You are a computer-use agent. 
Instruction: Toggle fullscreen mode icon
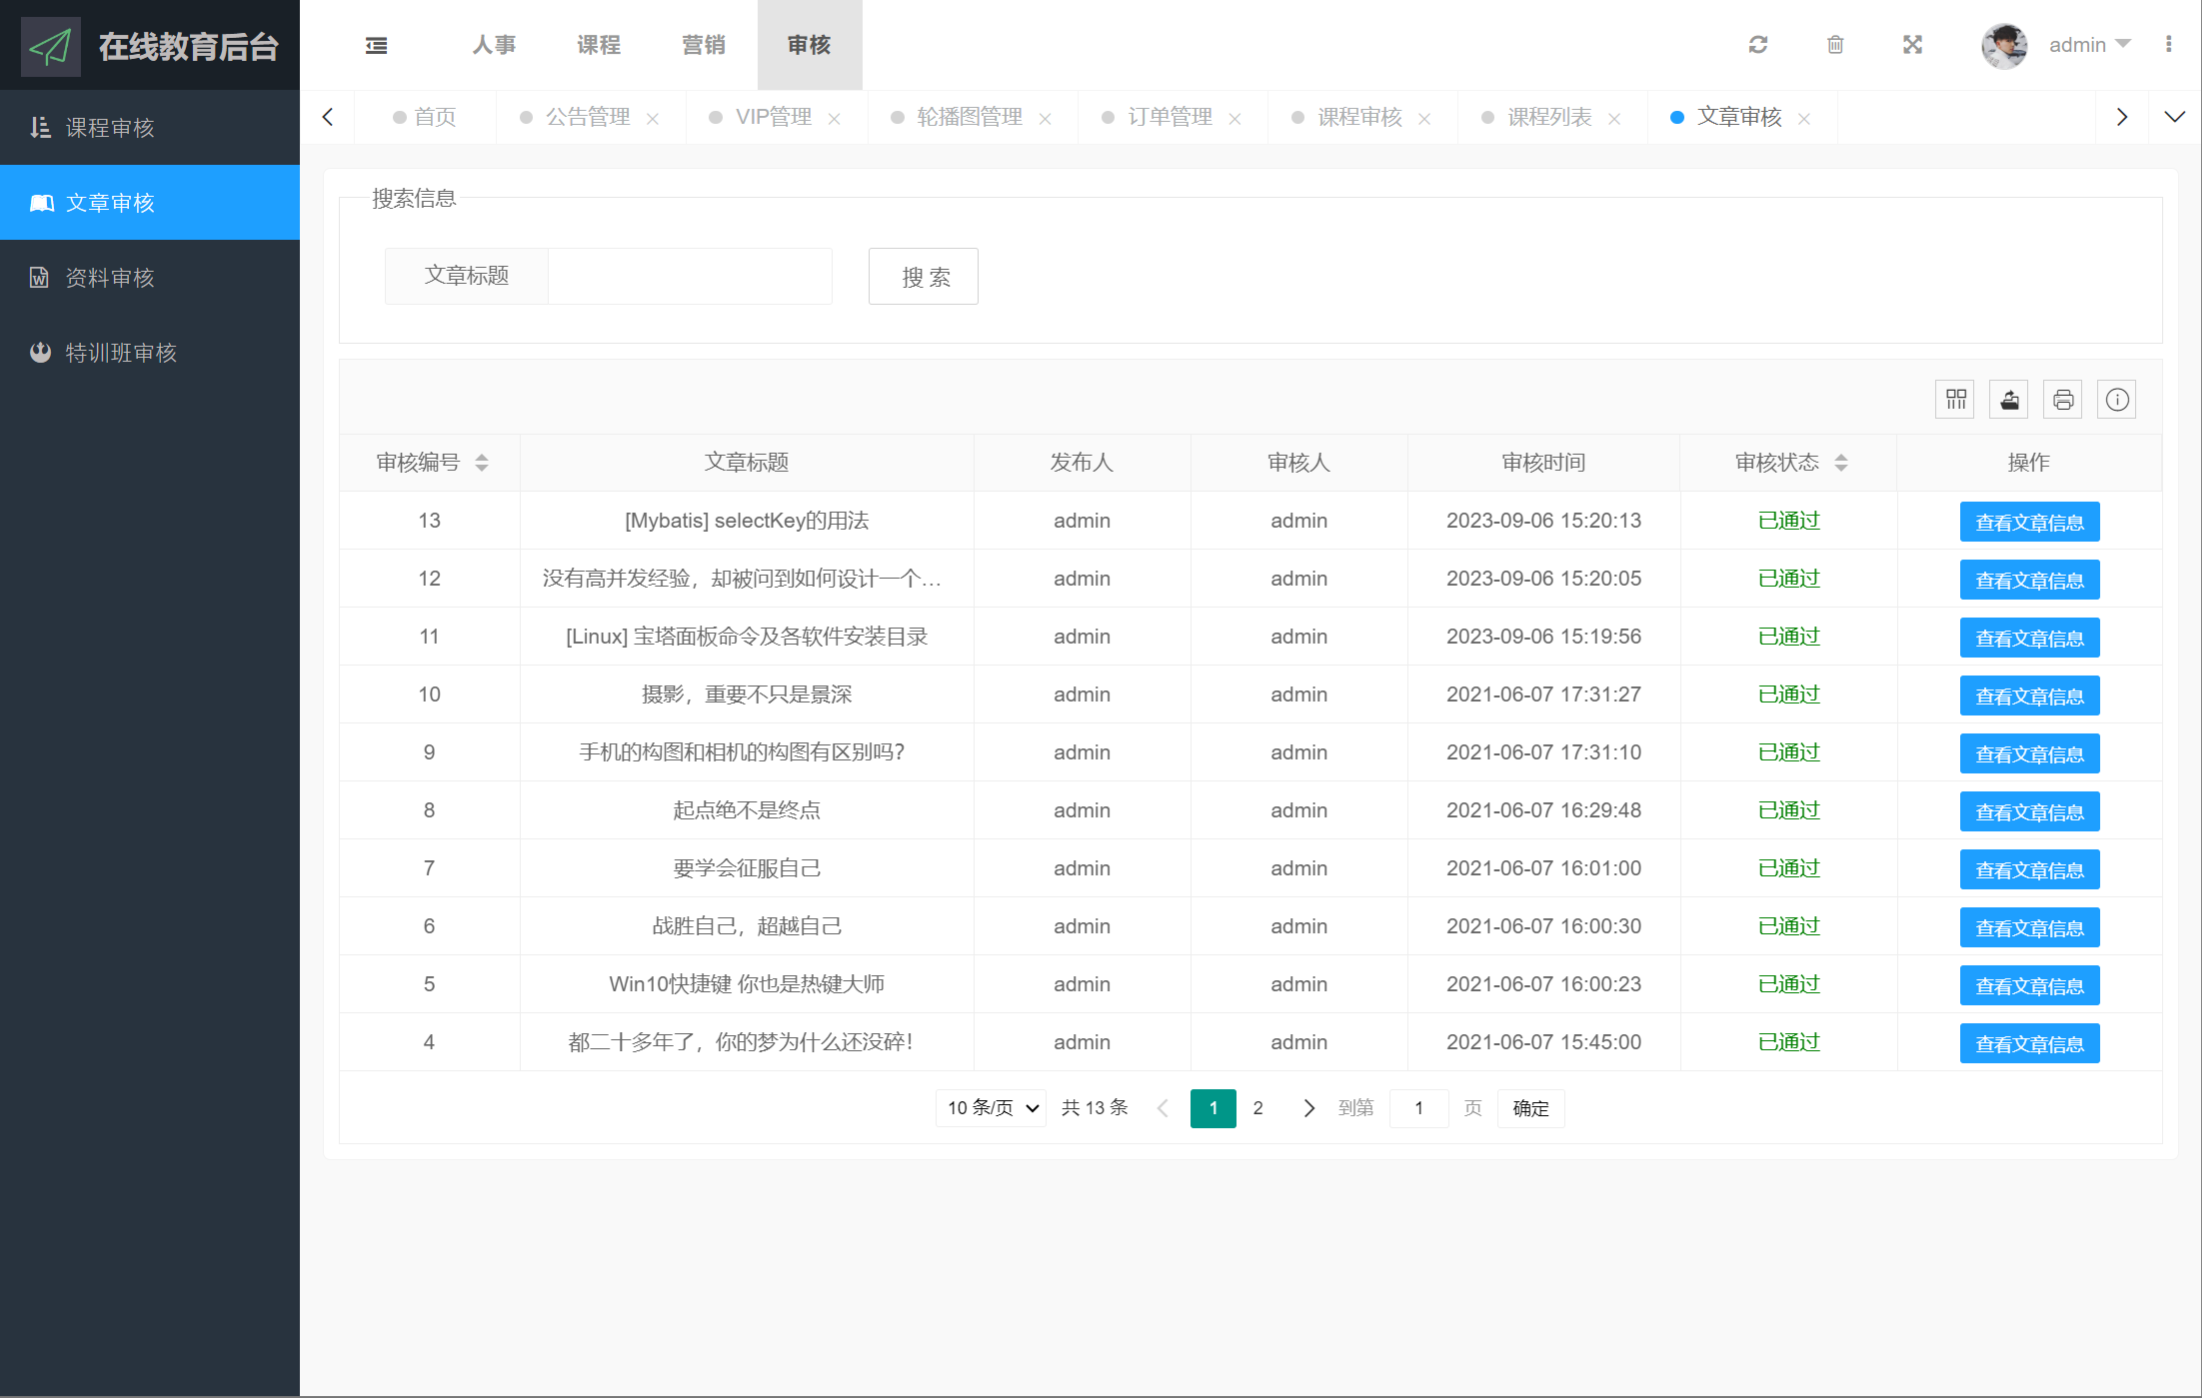click(x=1912, y=45)
